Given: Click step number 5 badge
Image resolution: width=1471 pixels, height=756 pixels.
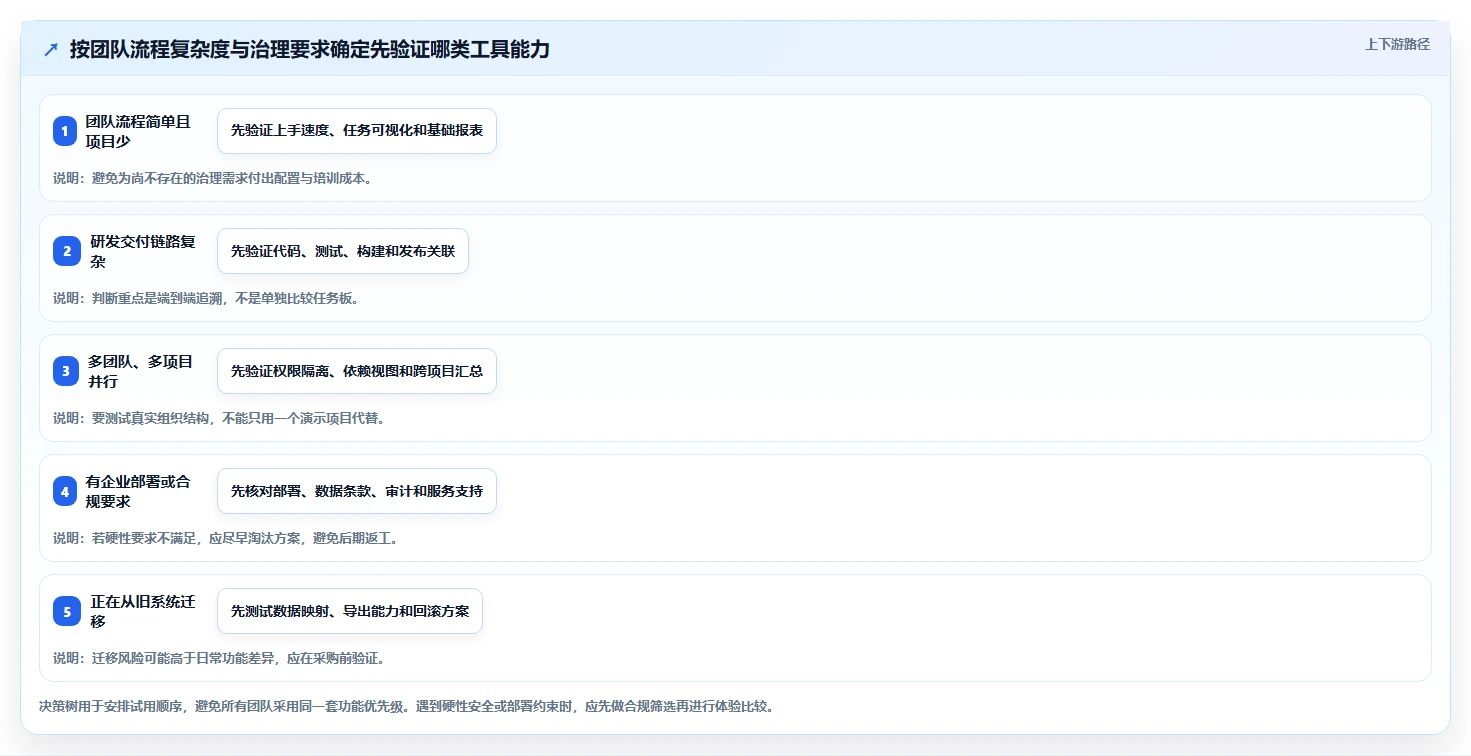Looking at the screenshot, I should [67, 611].
